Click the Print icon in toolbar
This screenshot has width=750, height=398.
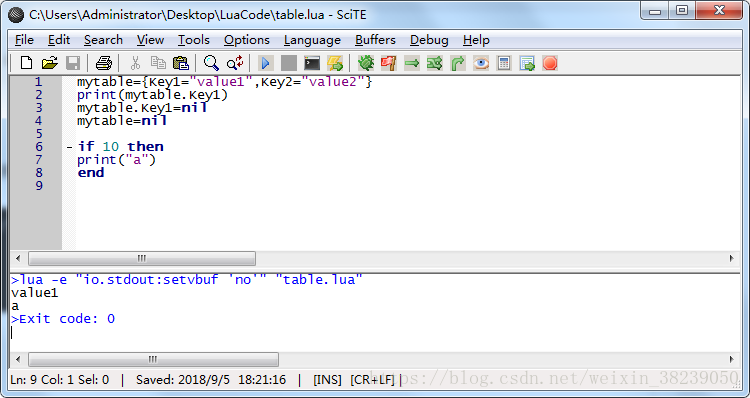pos(103,63)
